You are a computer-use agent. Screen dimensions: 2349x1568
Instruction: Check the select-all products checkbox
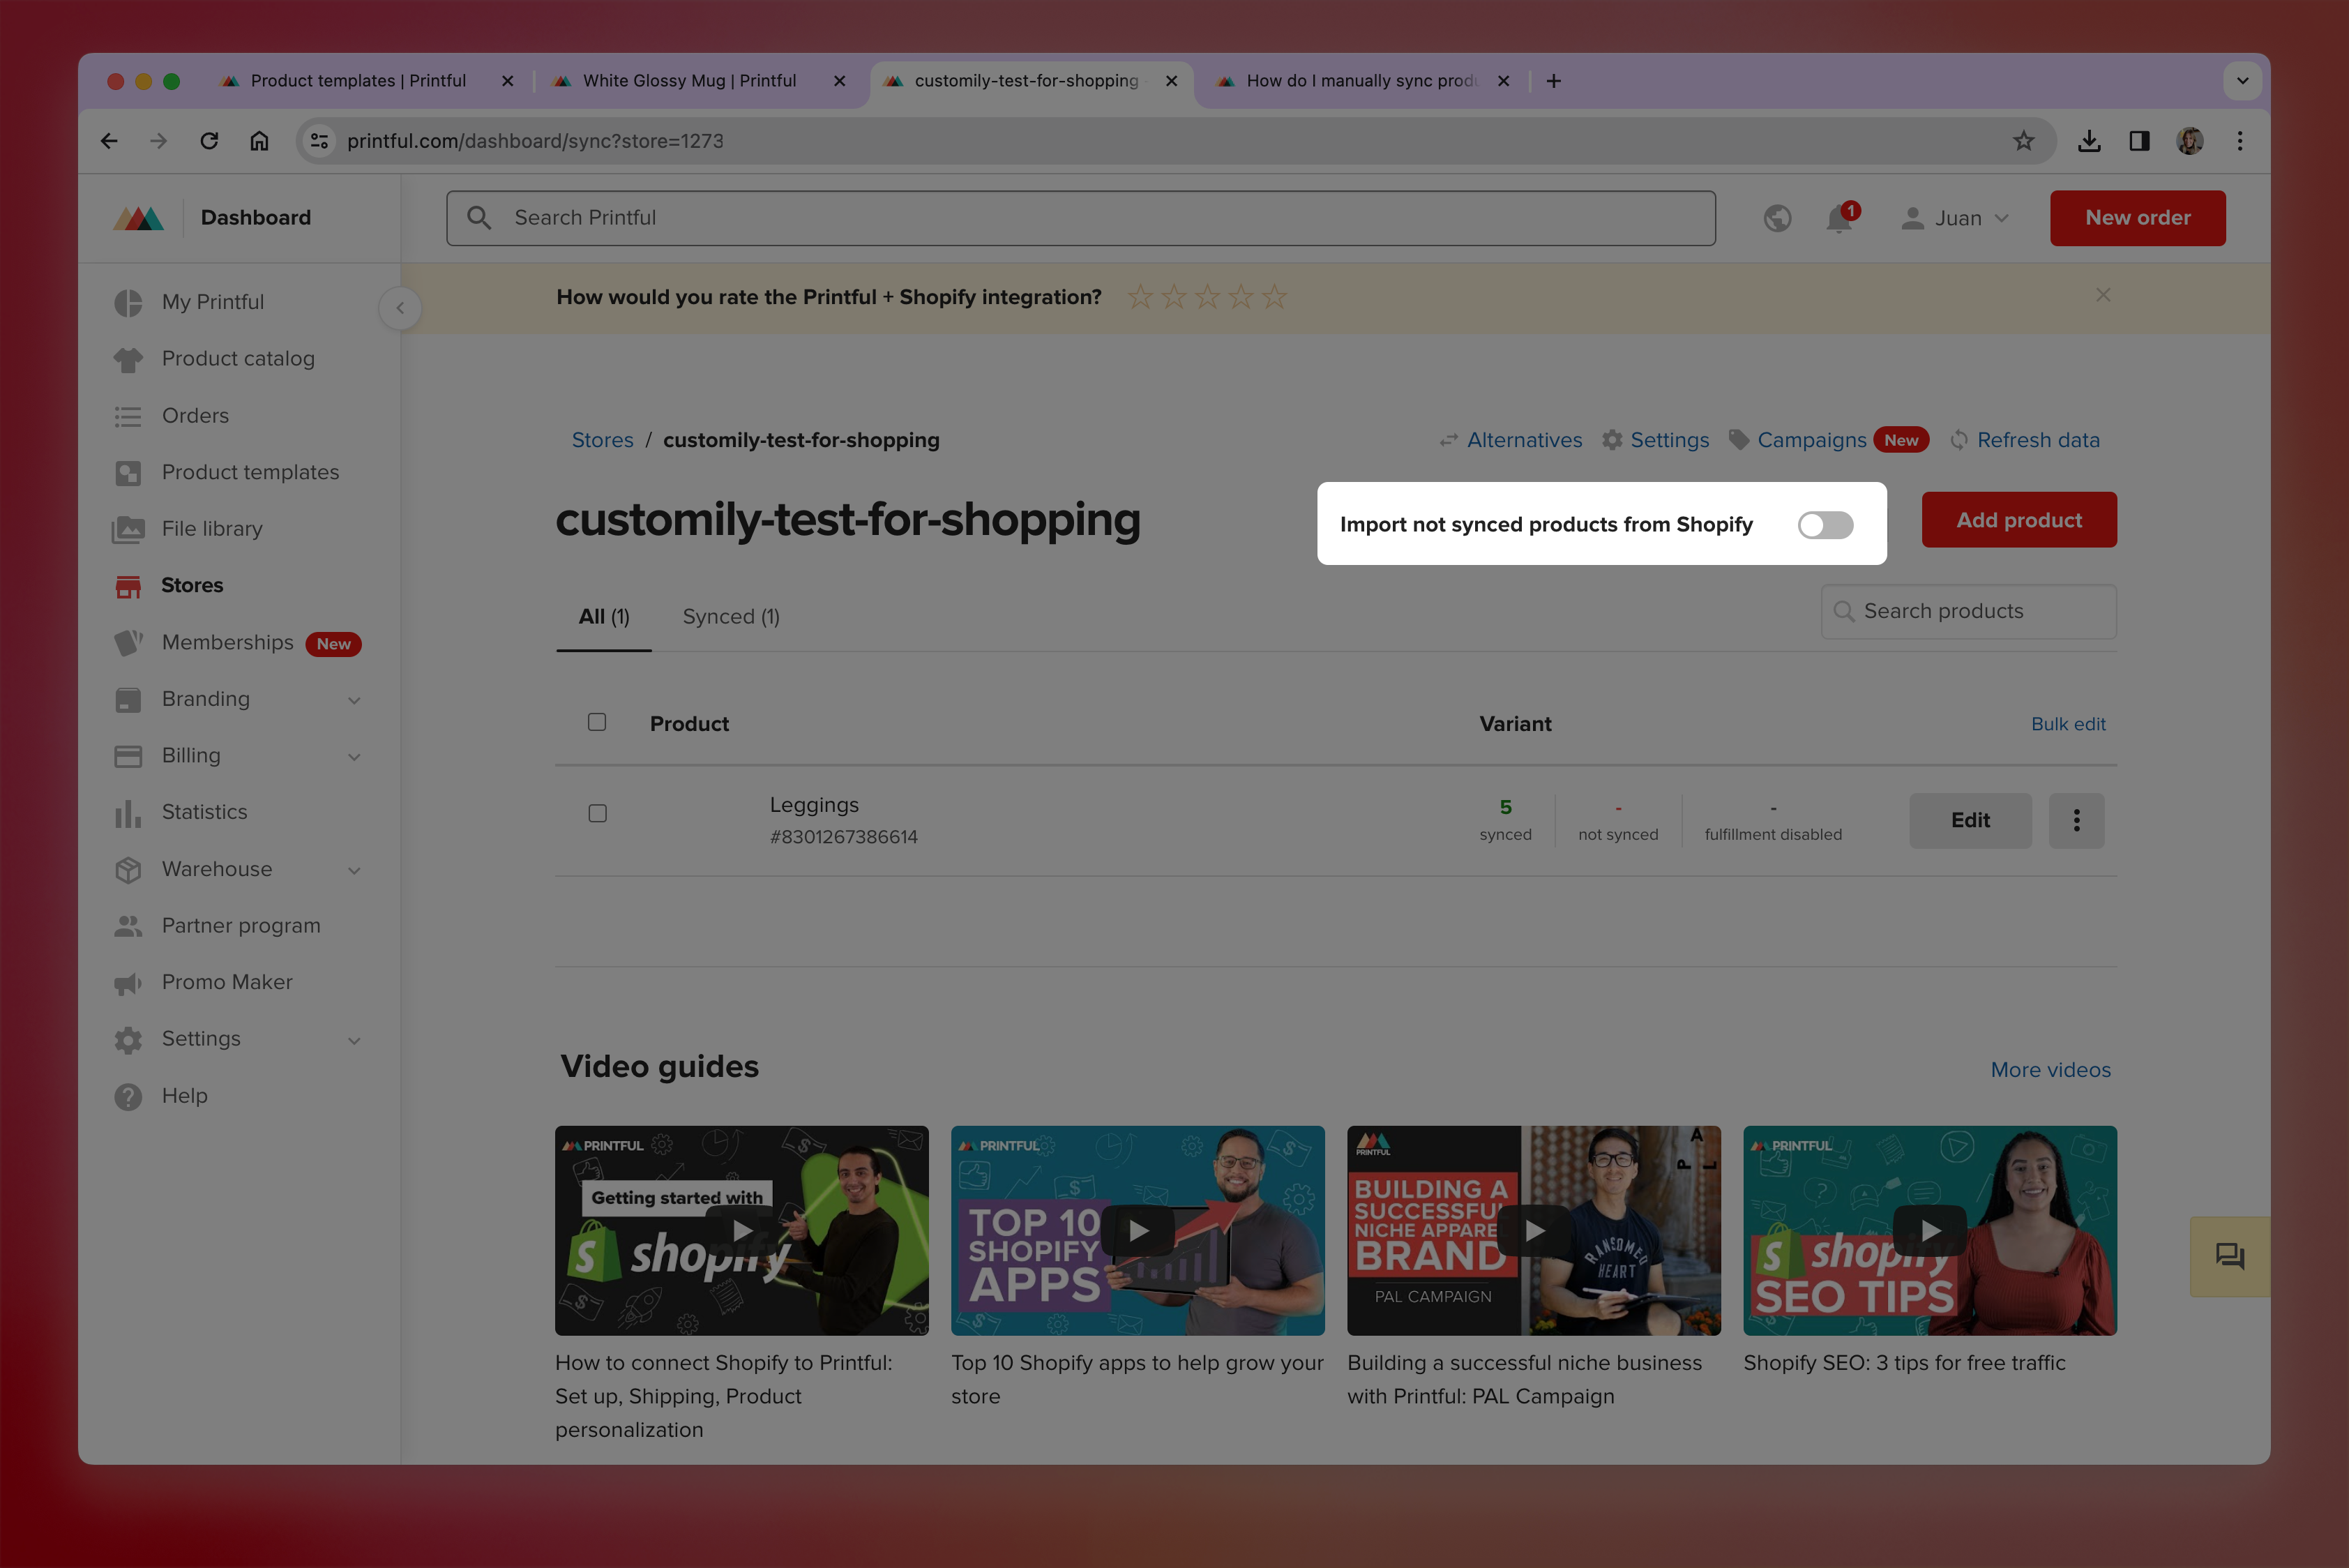[597, 722]
